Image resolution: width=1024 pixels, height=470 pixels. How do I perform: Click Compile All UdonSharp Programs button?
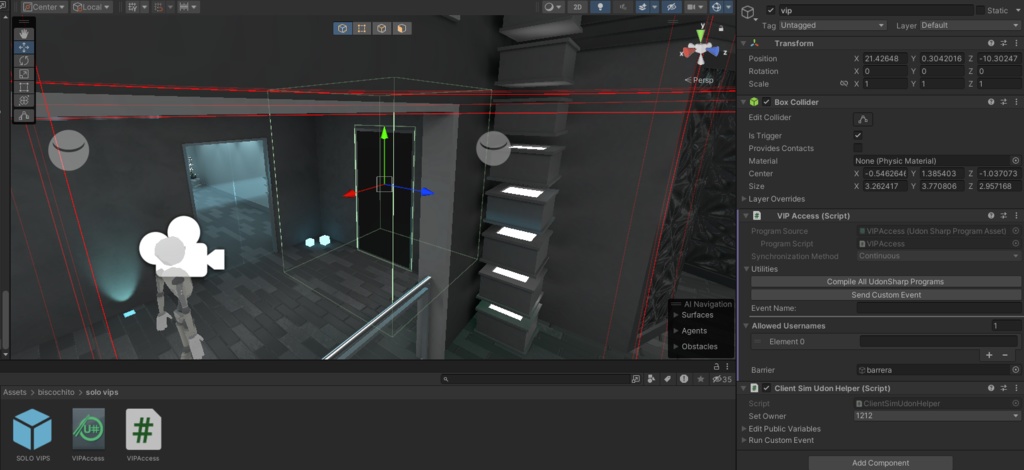coord(885,281)
